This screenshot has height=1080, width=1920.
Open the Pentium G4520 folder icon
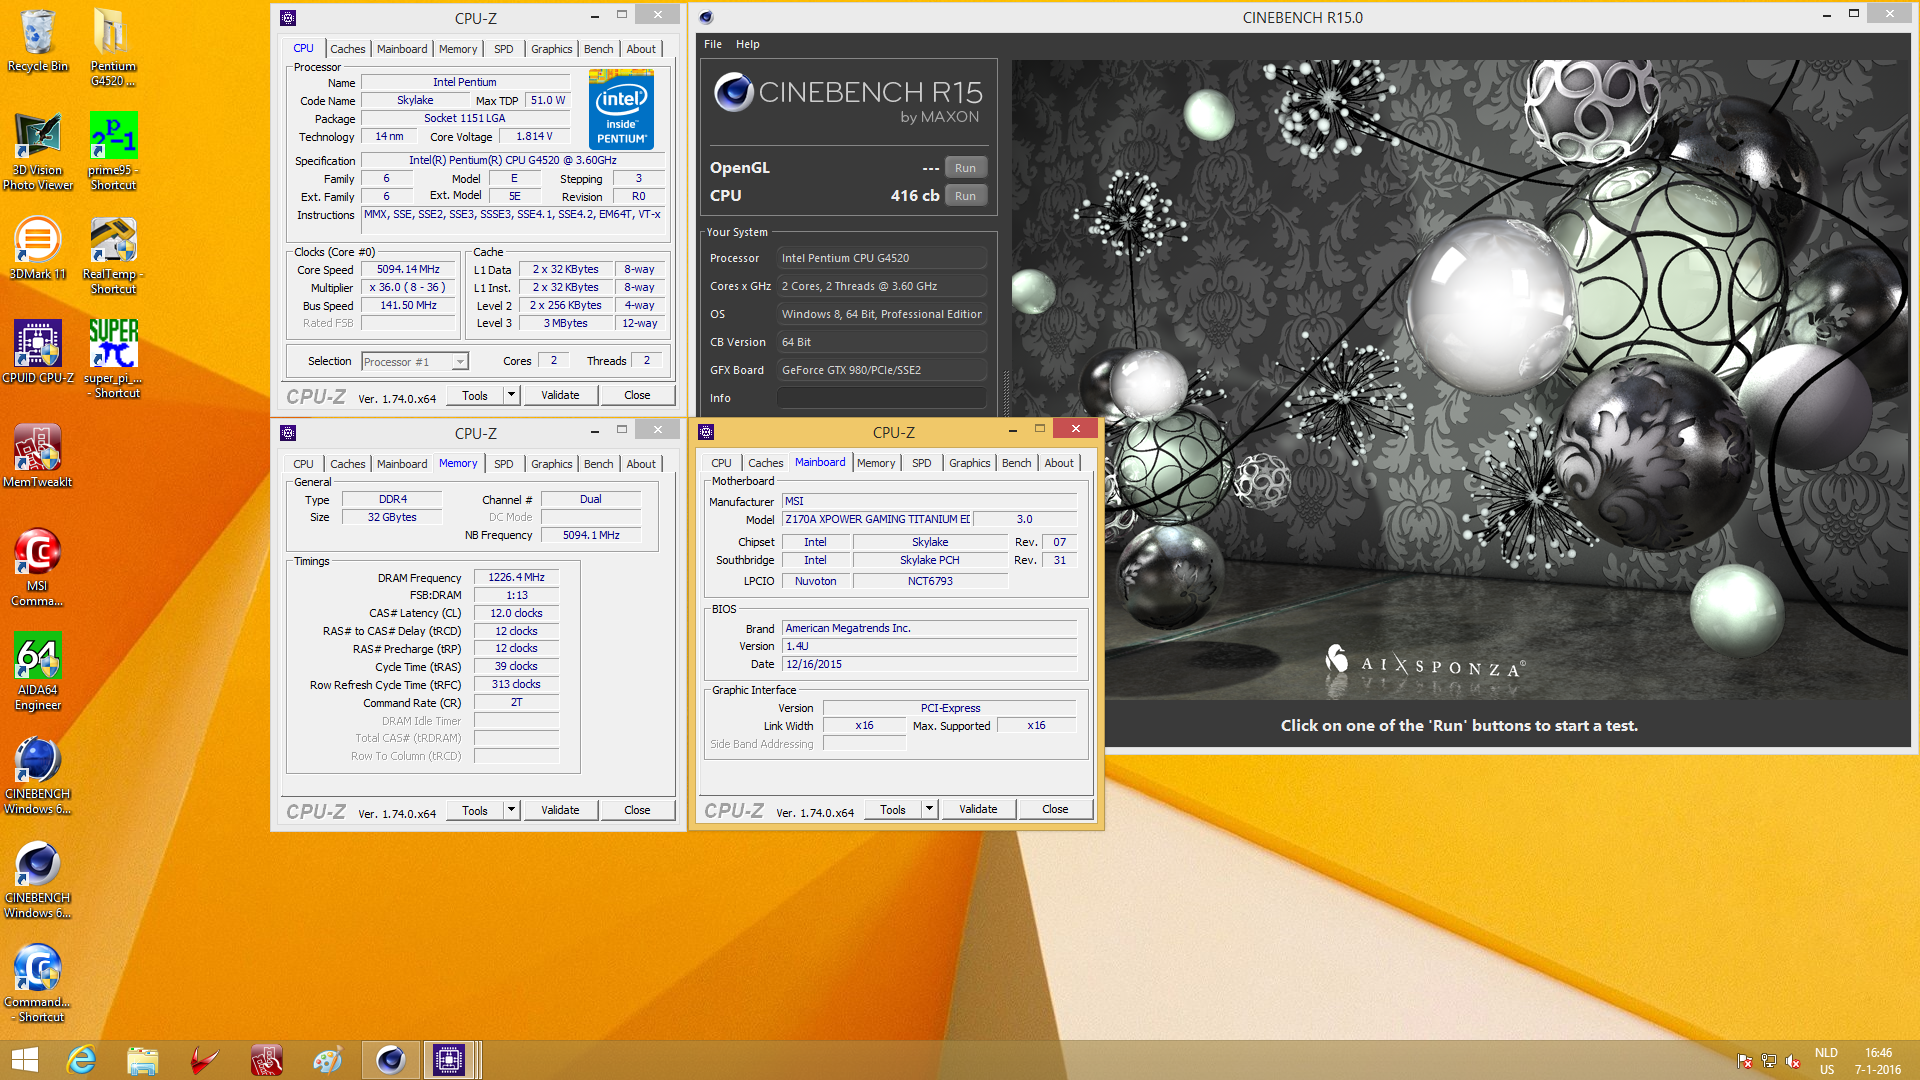(x=113, y=47)
